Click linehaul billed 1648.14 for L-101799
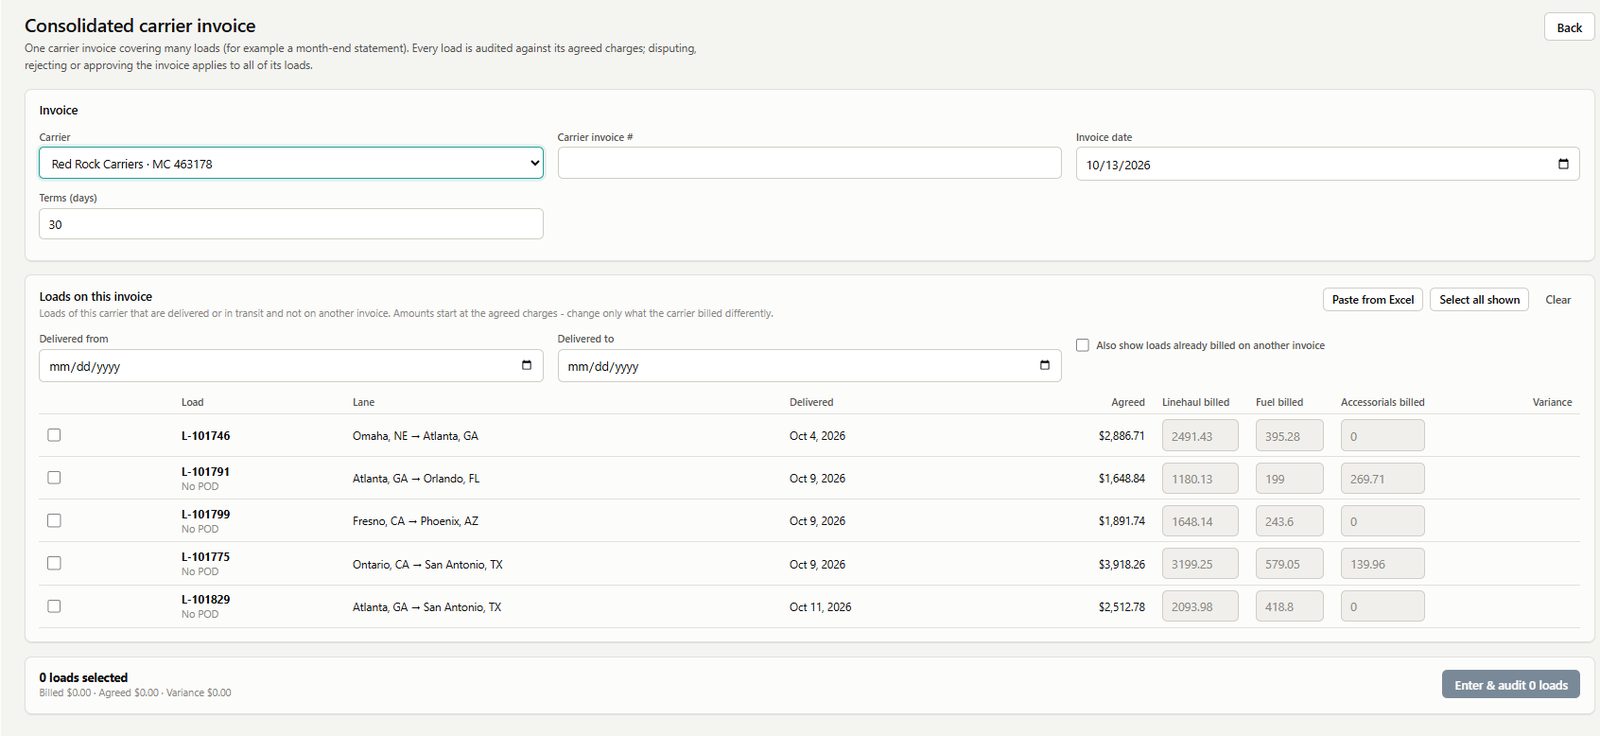The height and width of the screenshot is (736, 1600). click(1200, 521)
